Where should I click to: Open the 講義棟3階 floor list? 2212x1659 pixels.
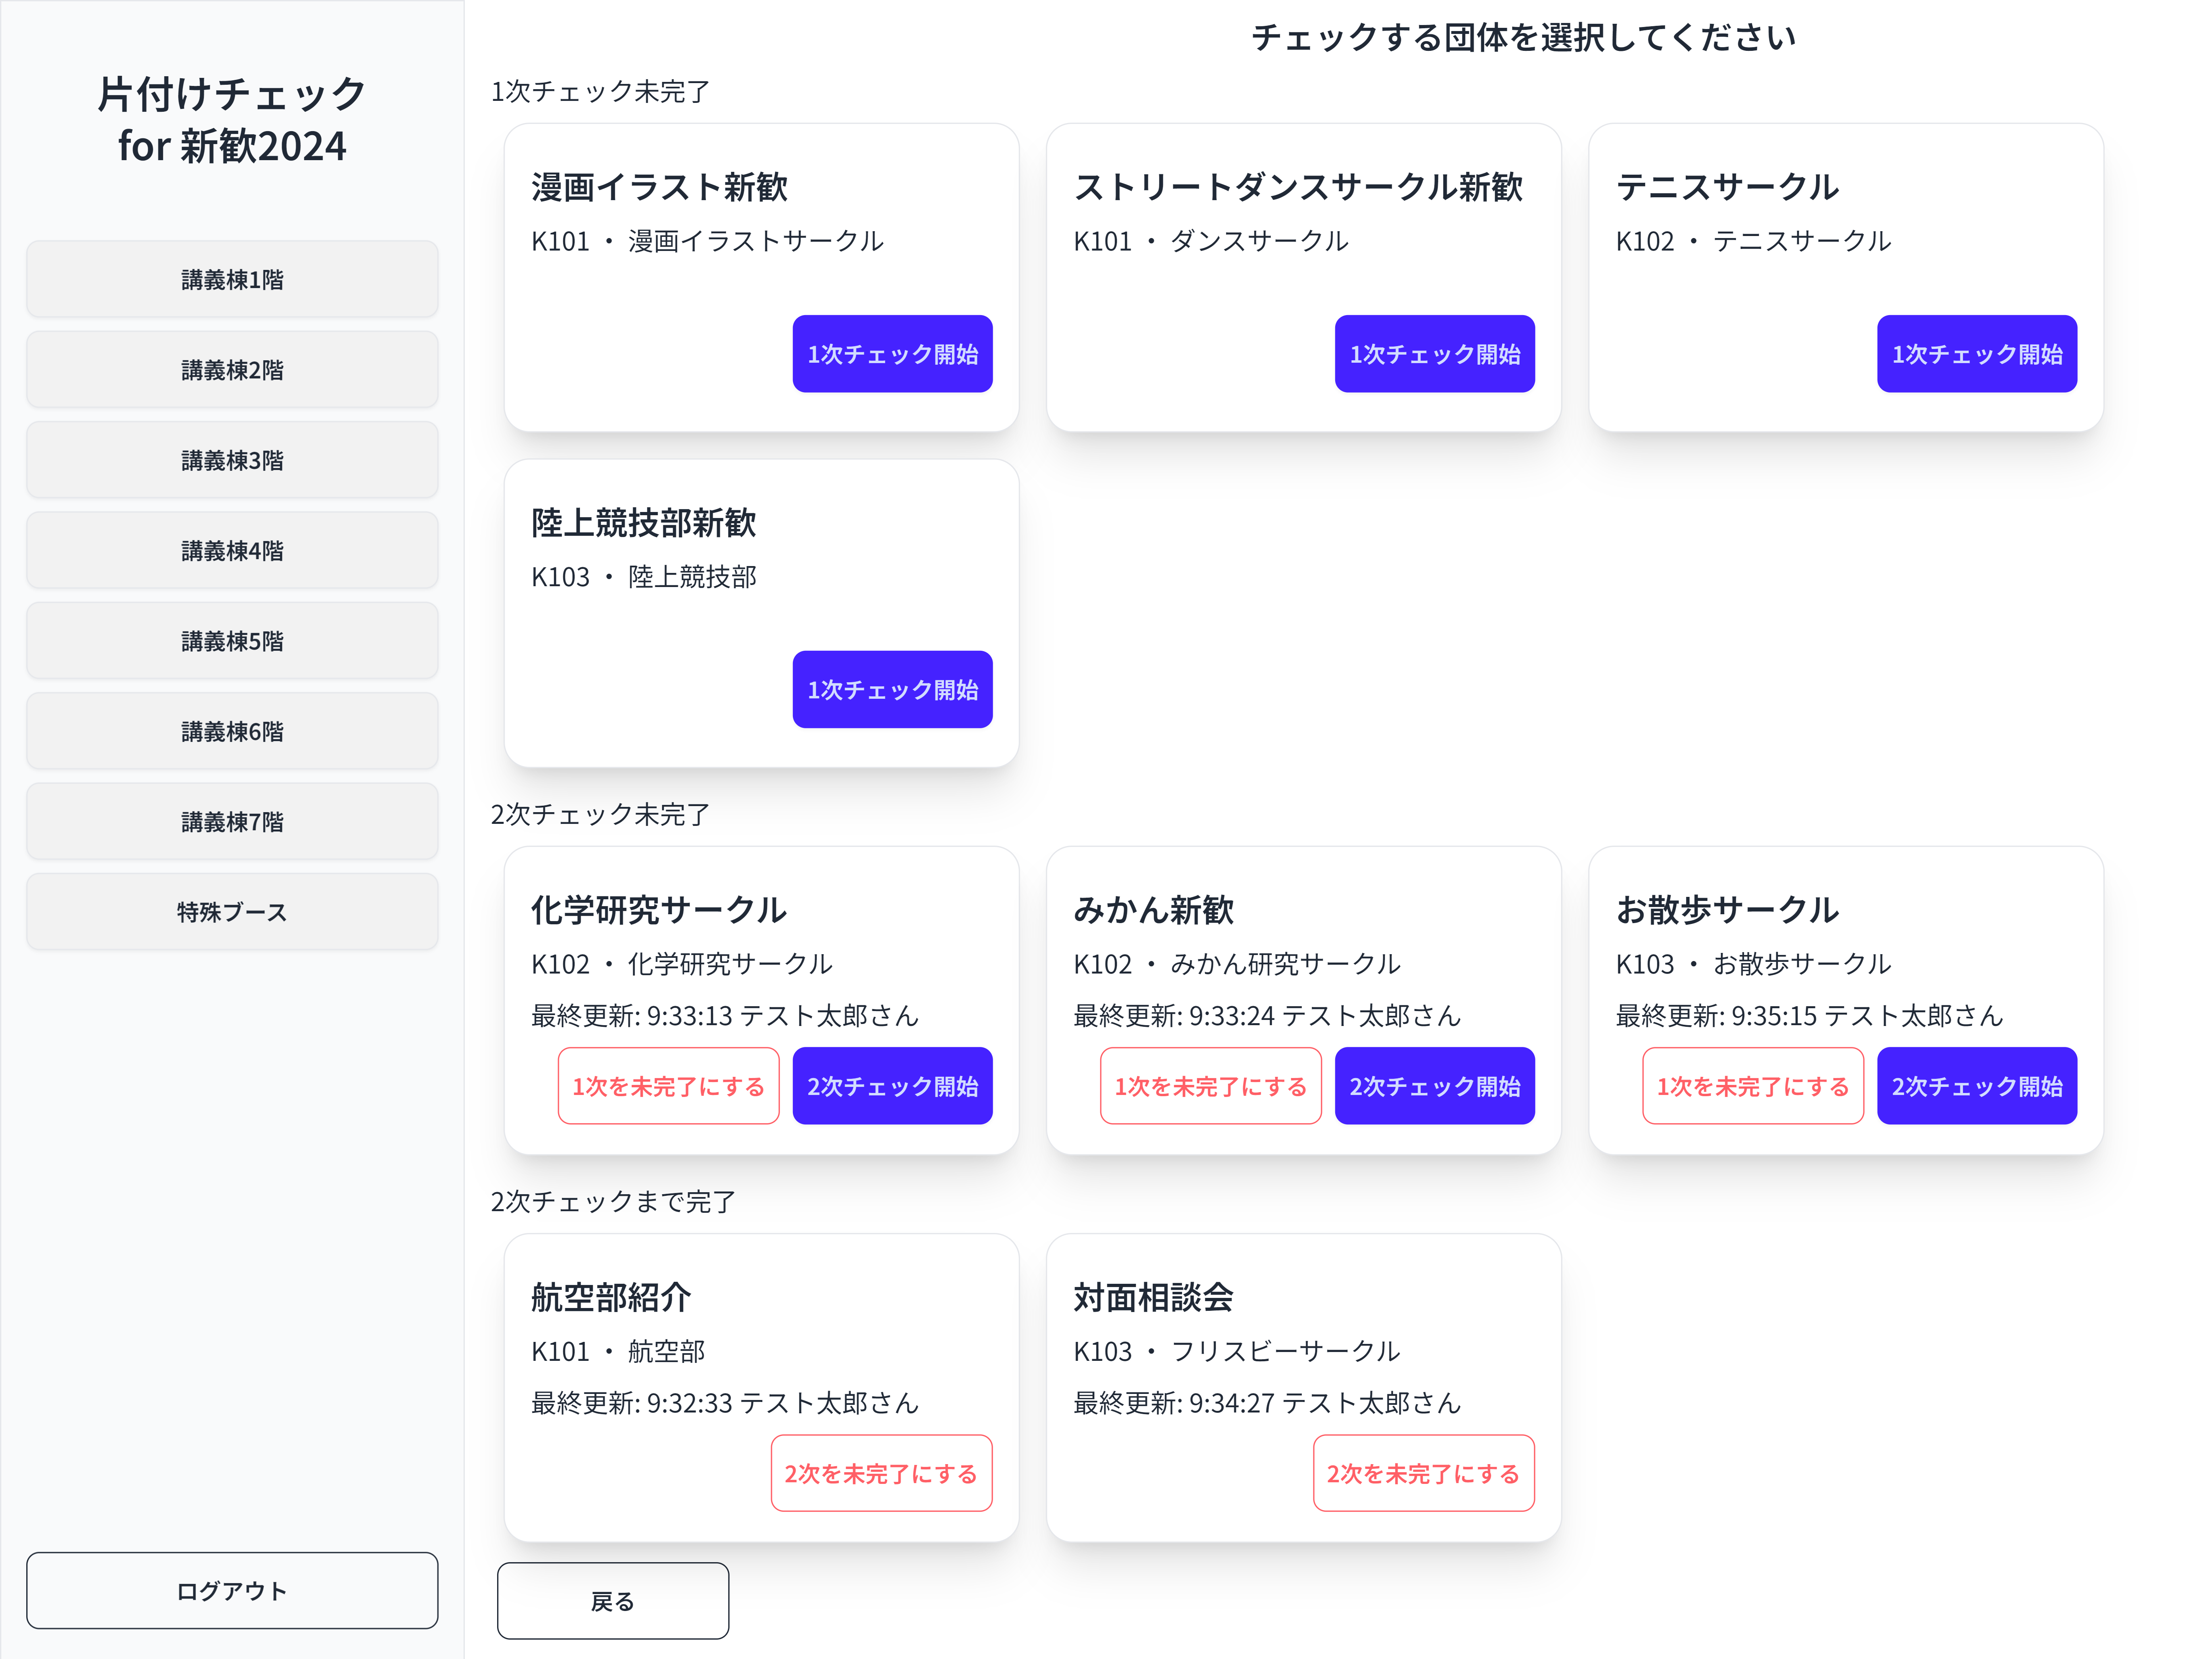pos(232,460)
